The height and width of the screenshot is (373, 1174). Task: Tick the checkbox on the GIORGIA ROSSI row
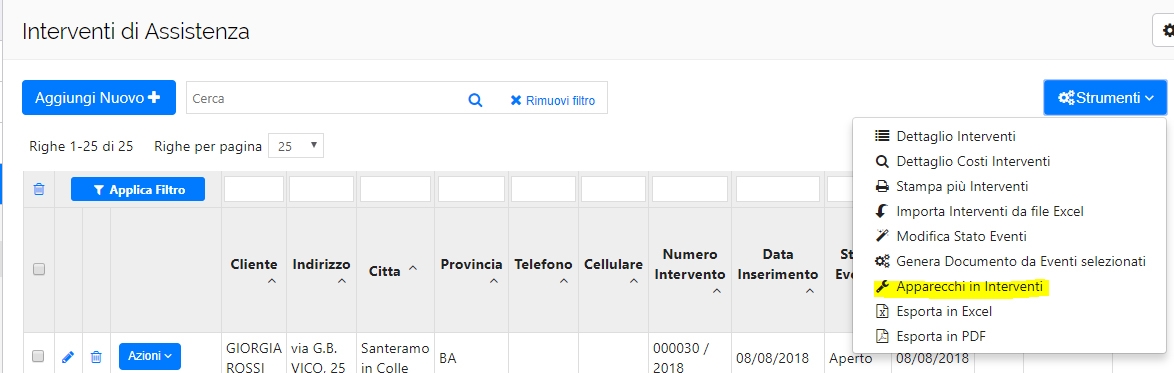39,357
